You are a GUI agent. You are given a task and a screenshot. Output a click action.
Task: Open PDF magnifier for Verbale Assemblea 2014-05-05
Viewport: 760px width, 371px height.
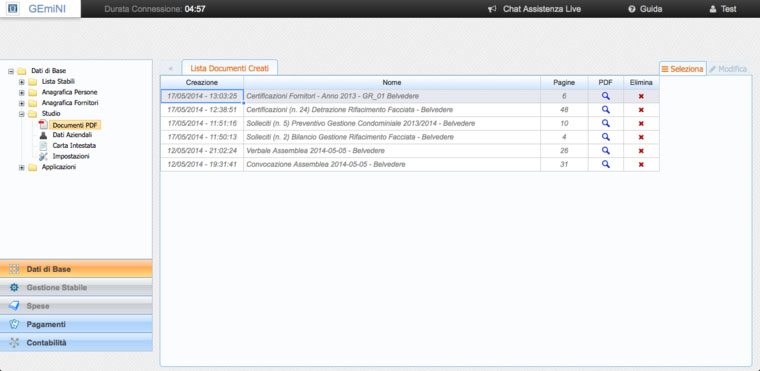605,150
